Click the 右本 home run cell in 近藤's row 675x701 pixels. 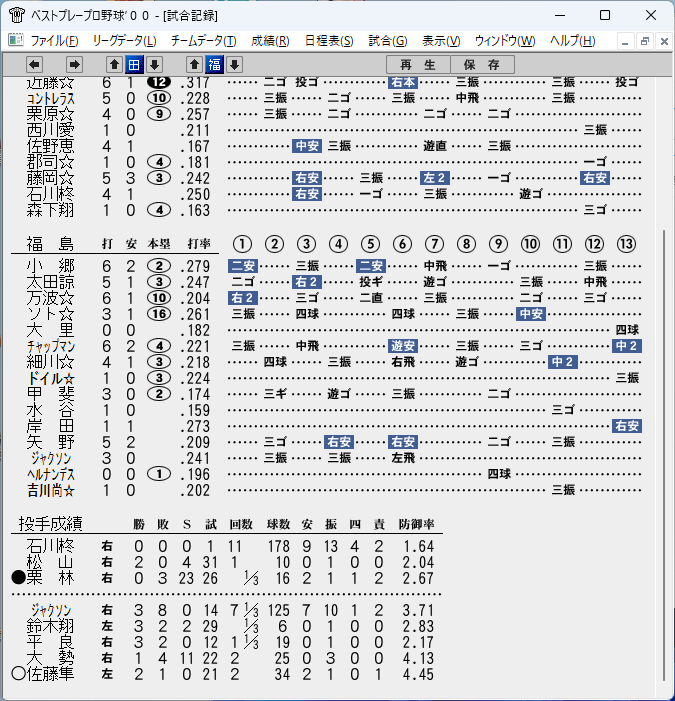[x=403, y=82]
